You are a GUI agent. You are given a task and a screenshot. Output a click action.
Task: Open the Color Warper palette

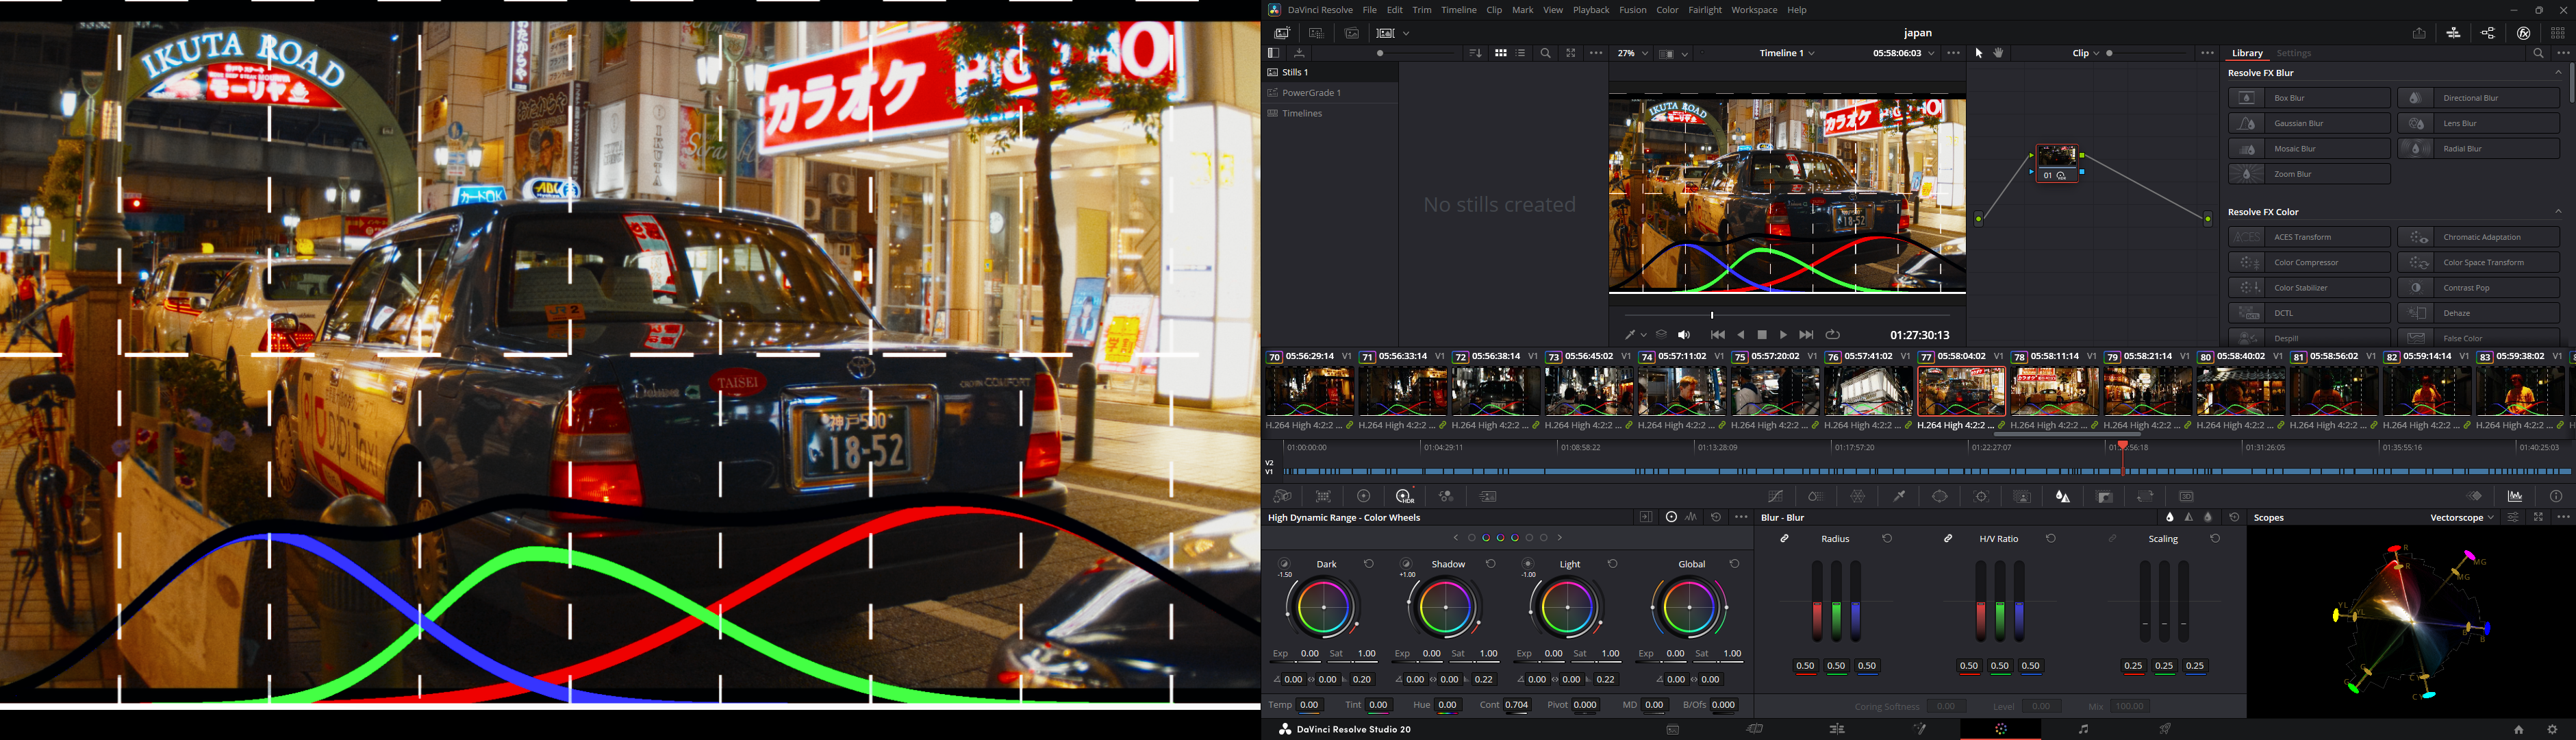click(x=1858, y=496)
